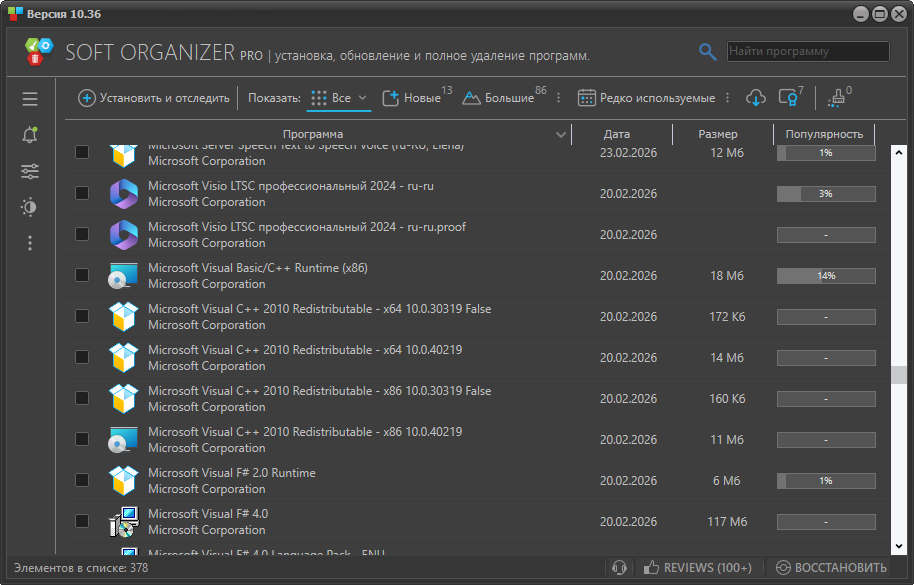The height and width of the screenshot is (585, 914).
Task: Show "Новые" programs filter
Action: pos(413,98)
